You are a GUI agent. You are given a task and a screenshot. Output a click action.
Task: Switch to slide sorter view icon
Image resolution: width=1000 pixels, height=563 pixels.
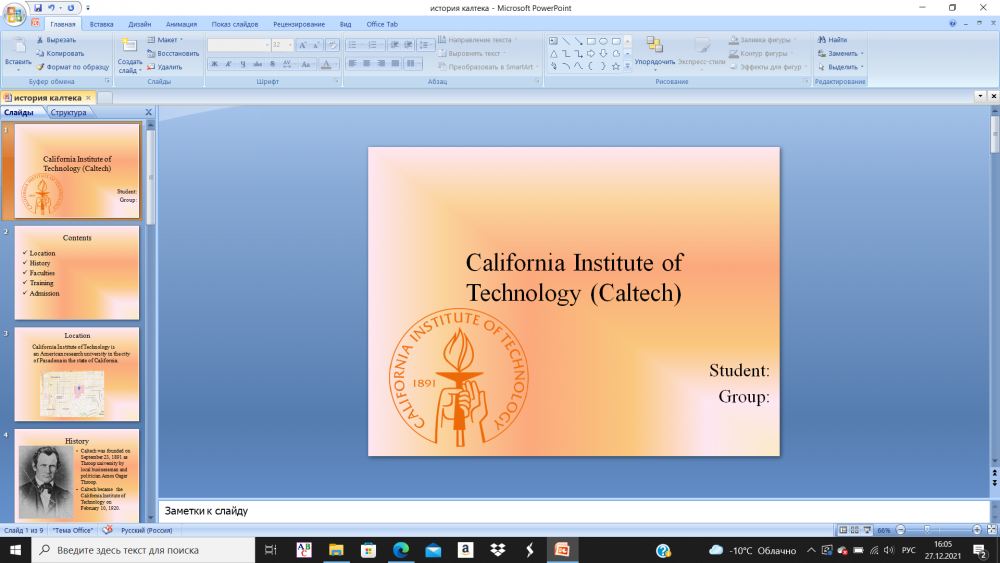tap(855, 530)
